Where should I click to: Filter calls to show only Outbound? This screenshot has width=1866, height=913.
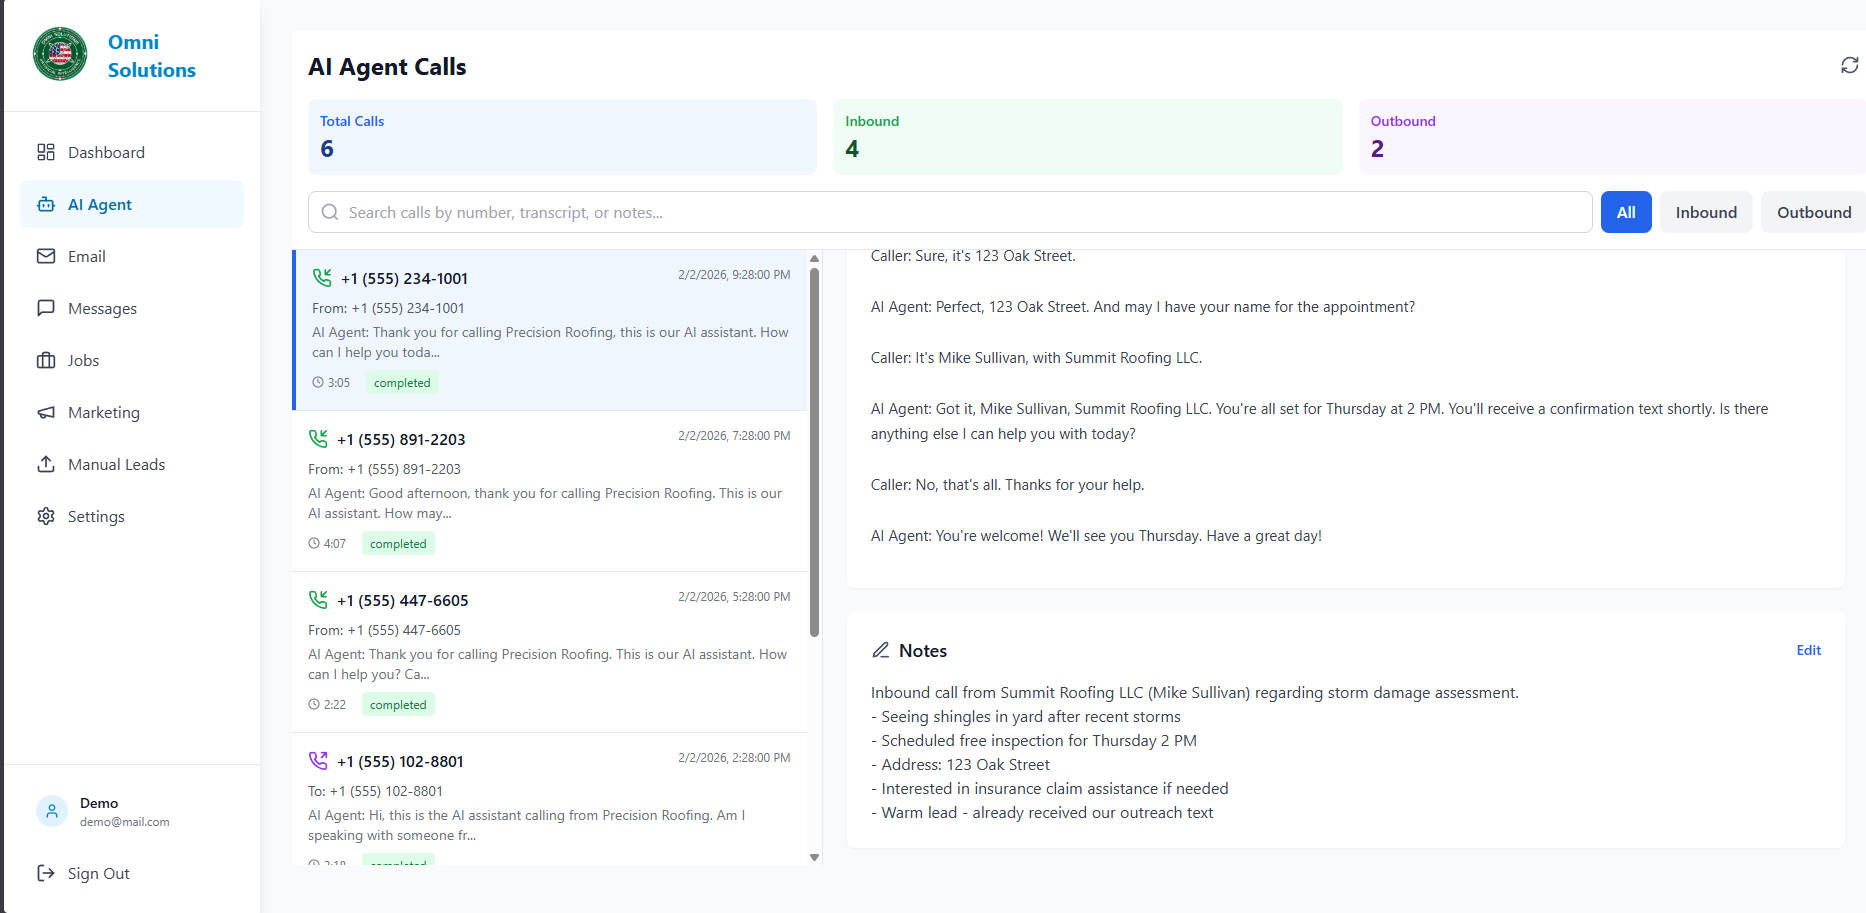pos(1813,212)
